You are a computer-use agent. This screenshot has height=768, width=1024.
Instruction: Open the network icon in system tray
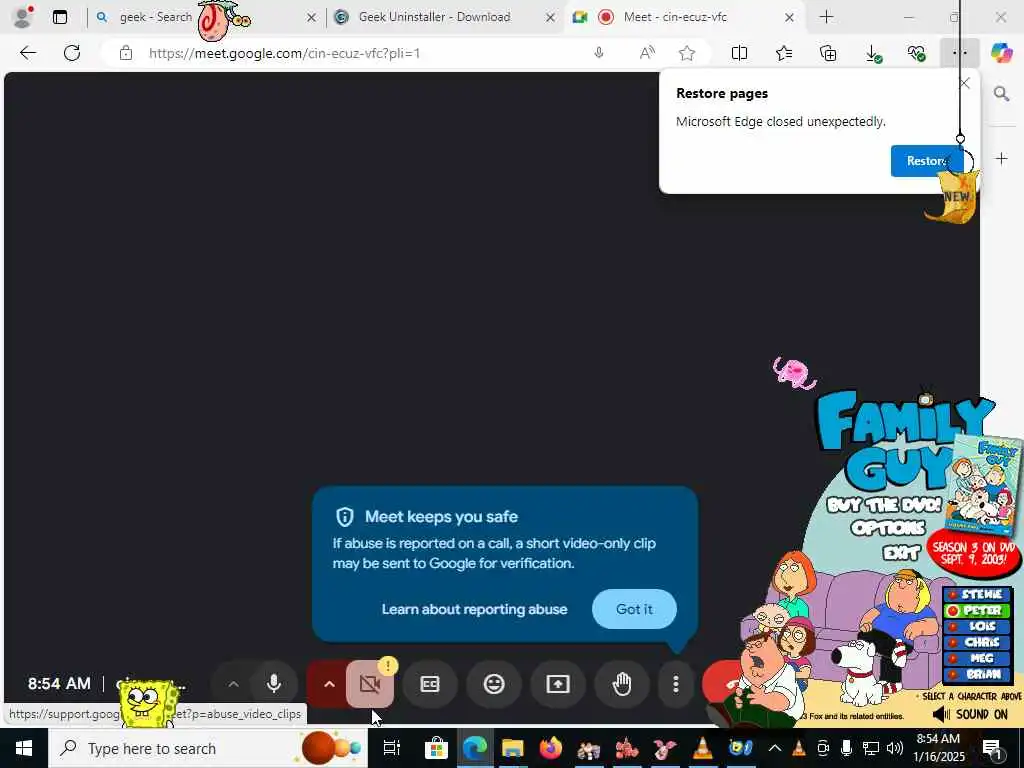tap(871, 748)
